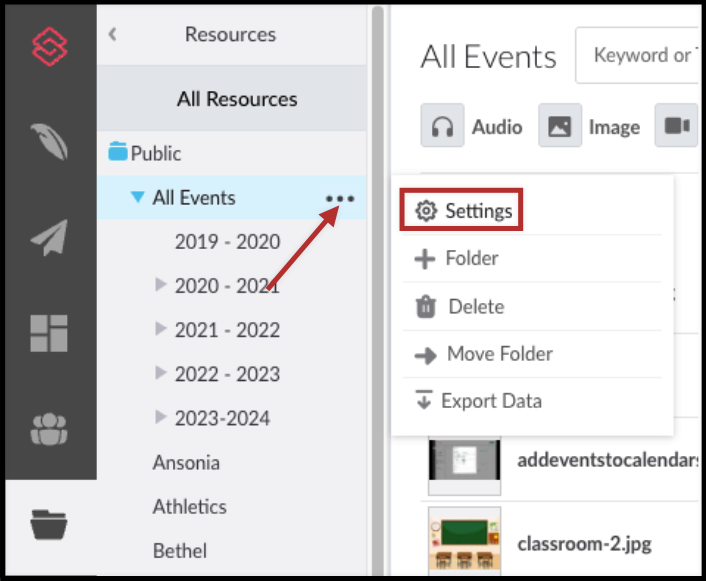Select the Bethel folder

click(x=180, y=551)
